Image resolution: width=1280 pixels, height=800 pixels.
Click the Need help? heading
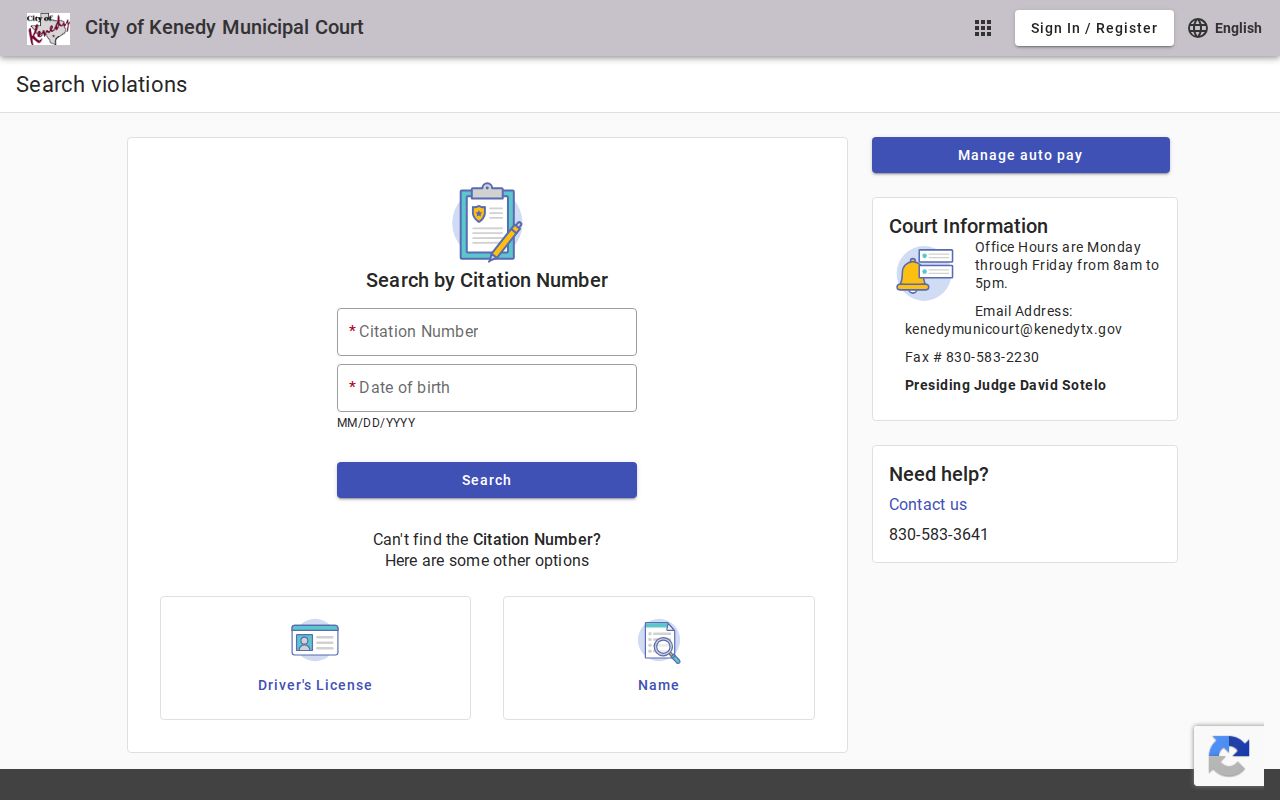coord(939,474)
